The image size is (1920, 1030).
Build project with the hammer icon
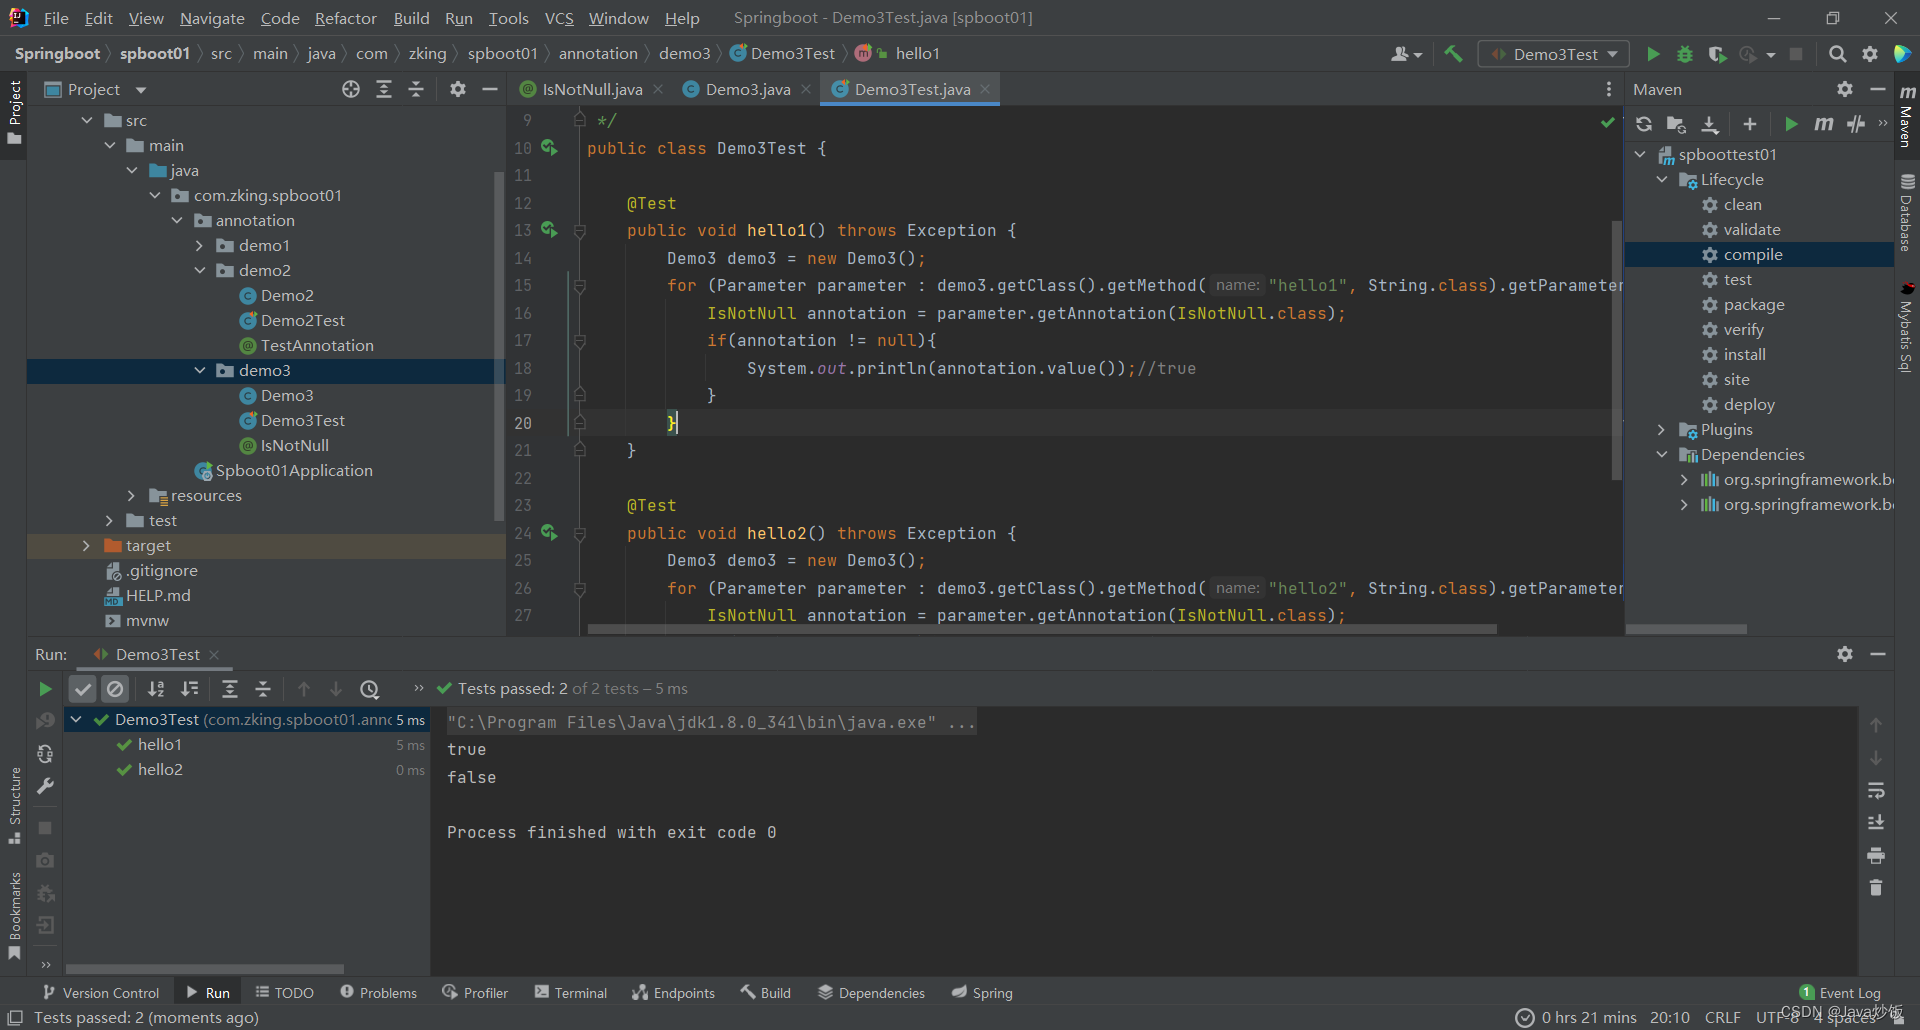[x=1453, y=54]
